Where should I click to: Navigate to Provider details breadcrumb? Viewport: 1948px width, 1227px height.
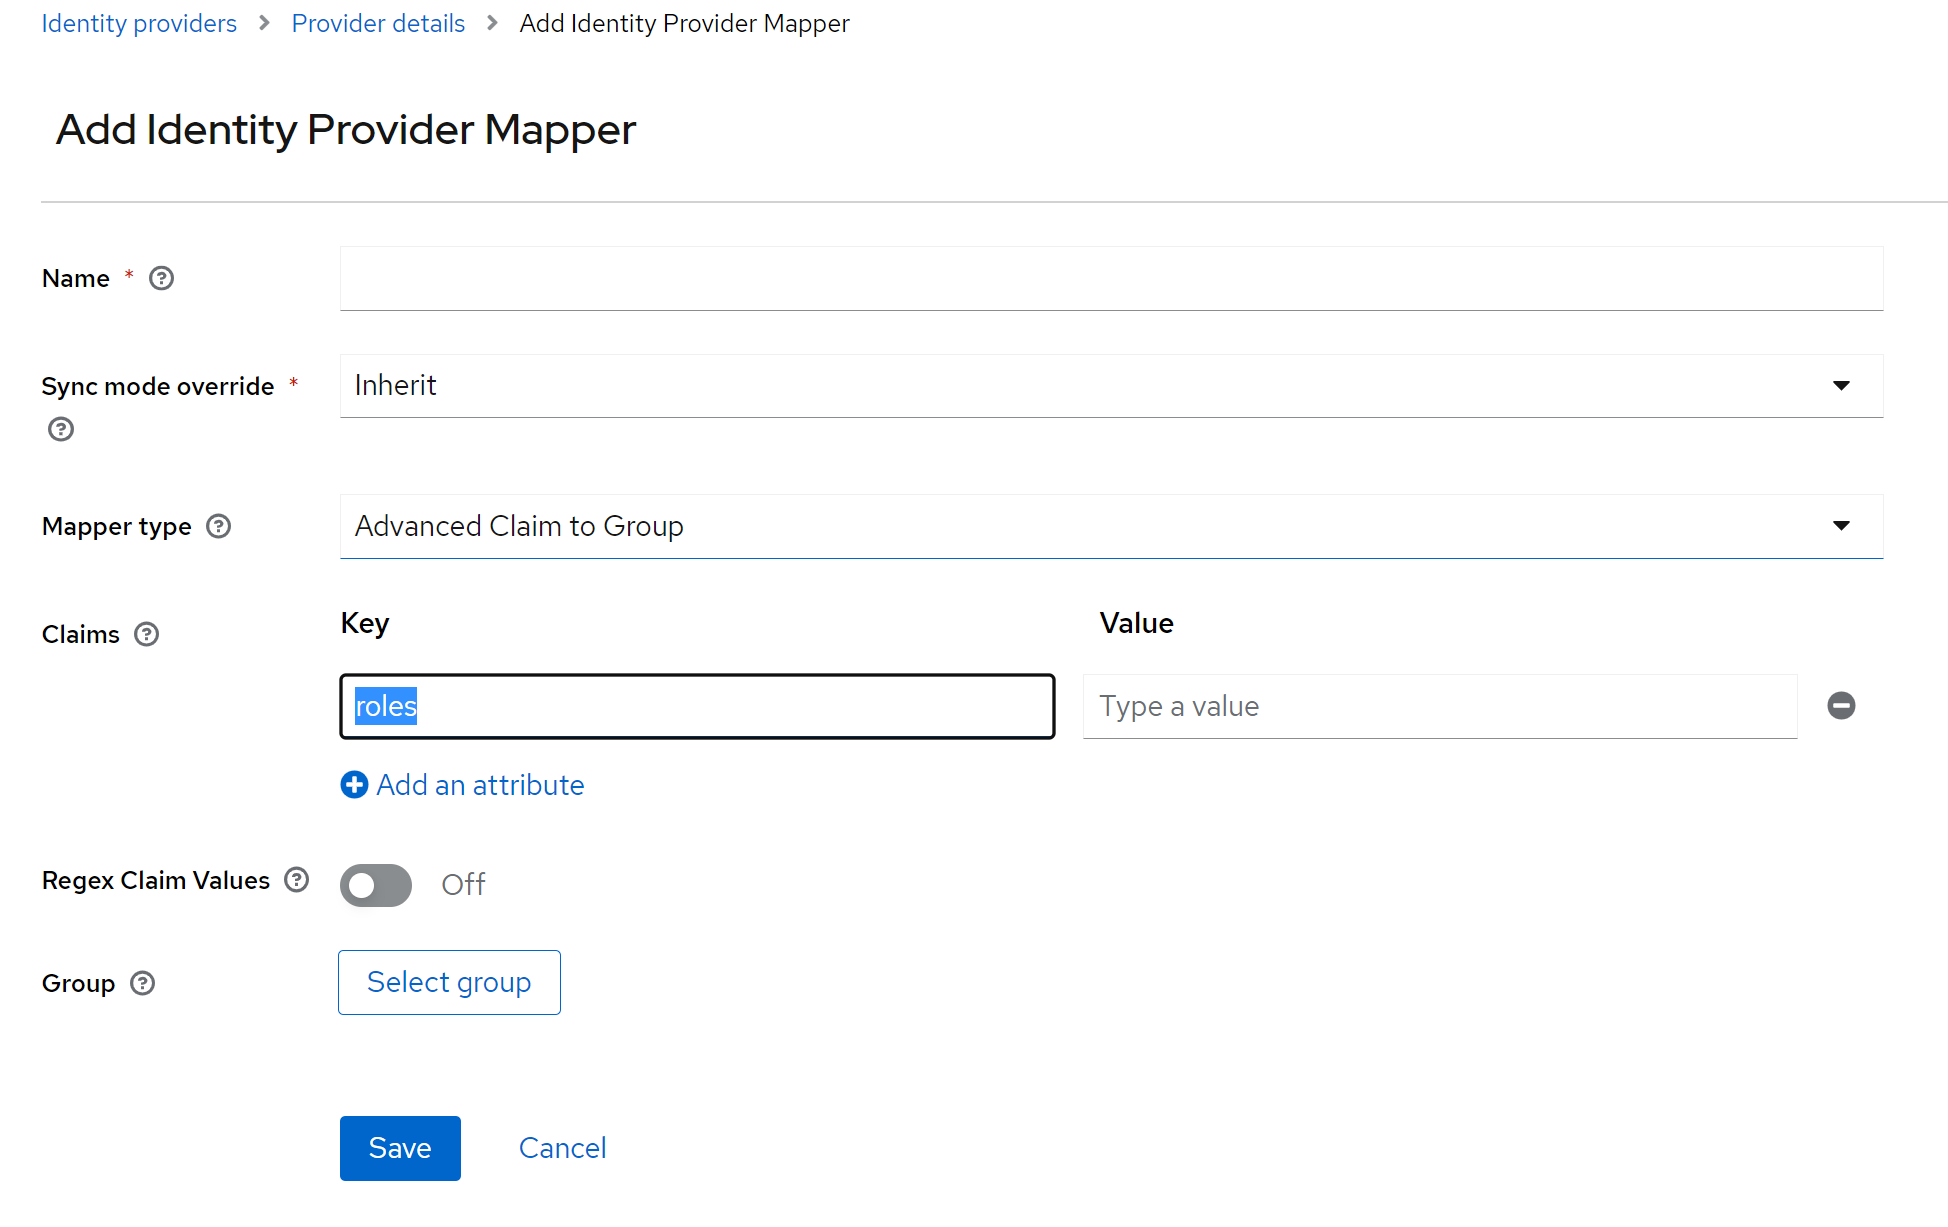[x=378, y=23]
